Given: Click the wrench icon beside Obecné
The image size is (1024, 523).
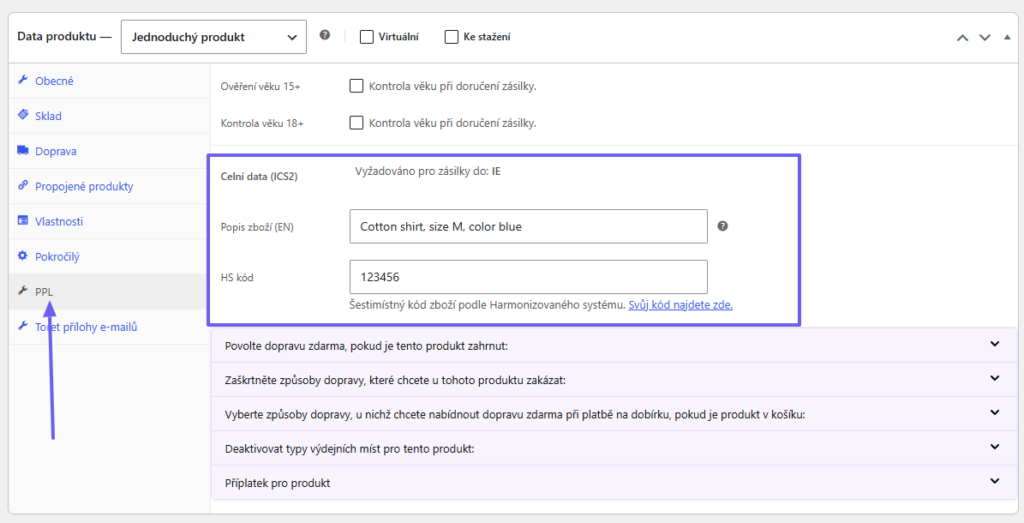Looking at the screenshot, I should pyautogui.click(x=23, y=80).
